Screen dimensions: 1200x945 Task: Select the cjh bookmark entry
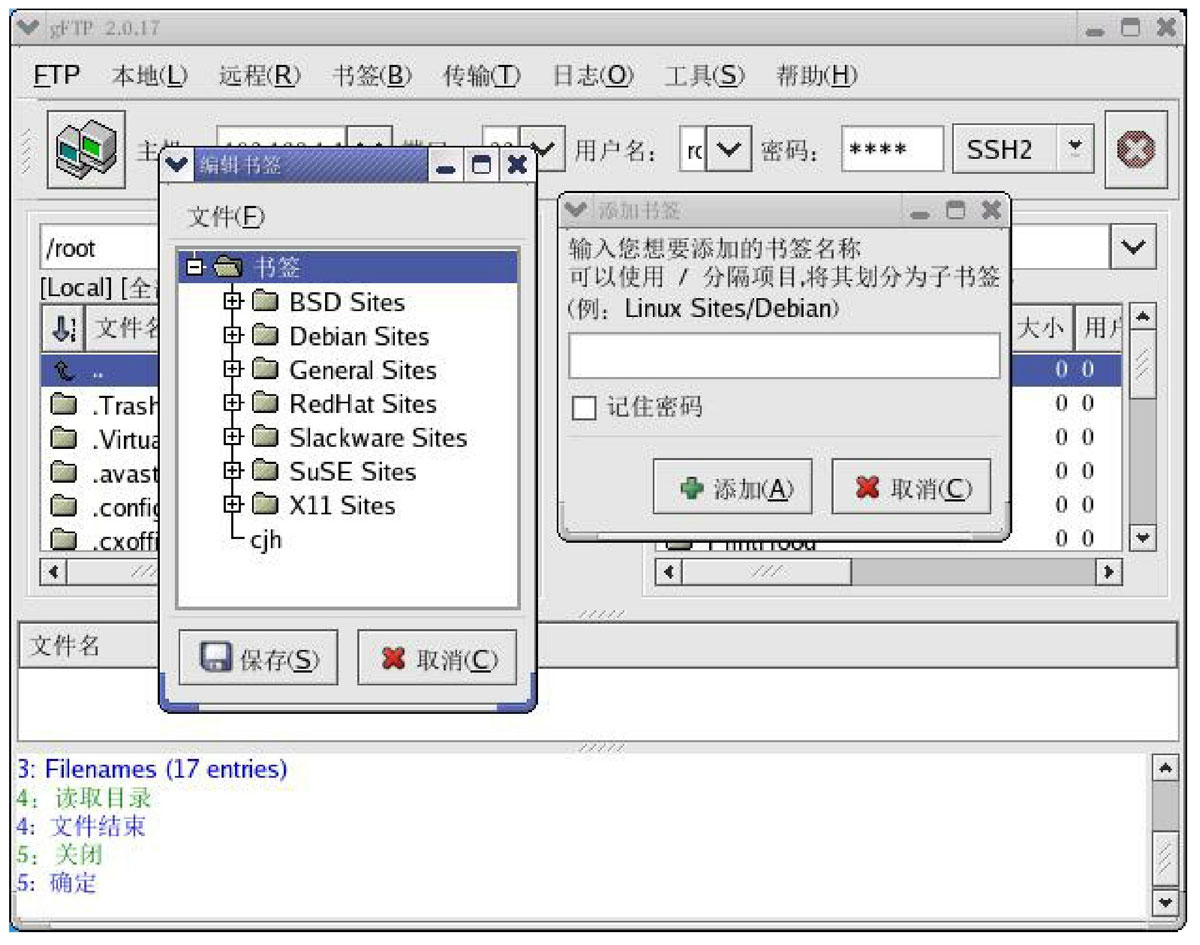pyautogui.click(x=266, y=540)
